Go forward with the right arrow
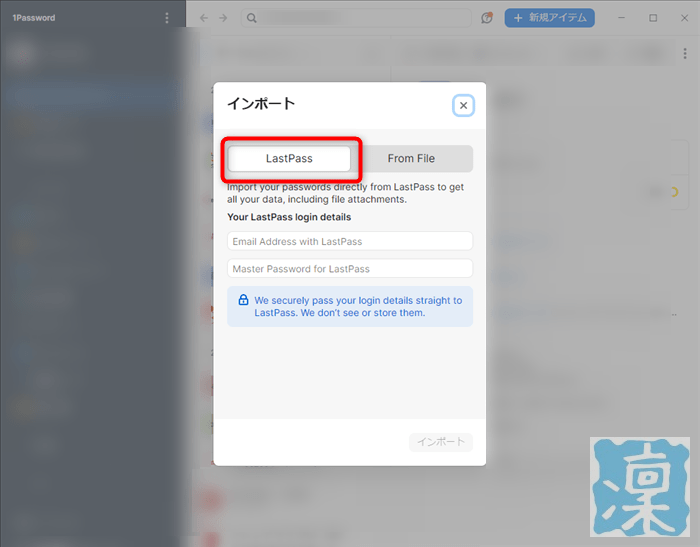This screenshot has width=700, height=547. tap(223, 18)
